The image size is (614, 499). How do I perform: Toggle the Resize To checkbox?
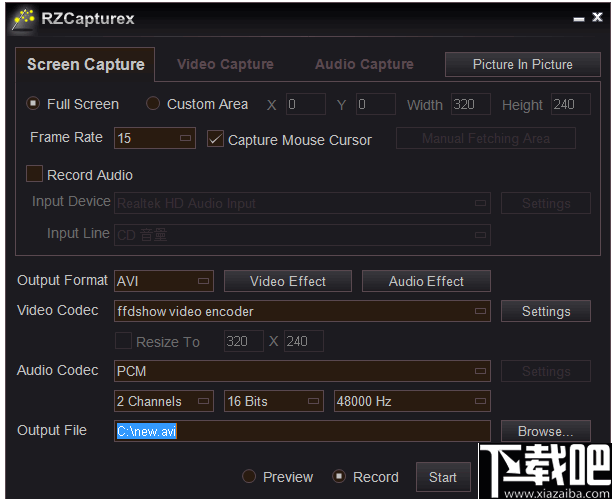[123, 341]
